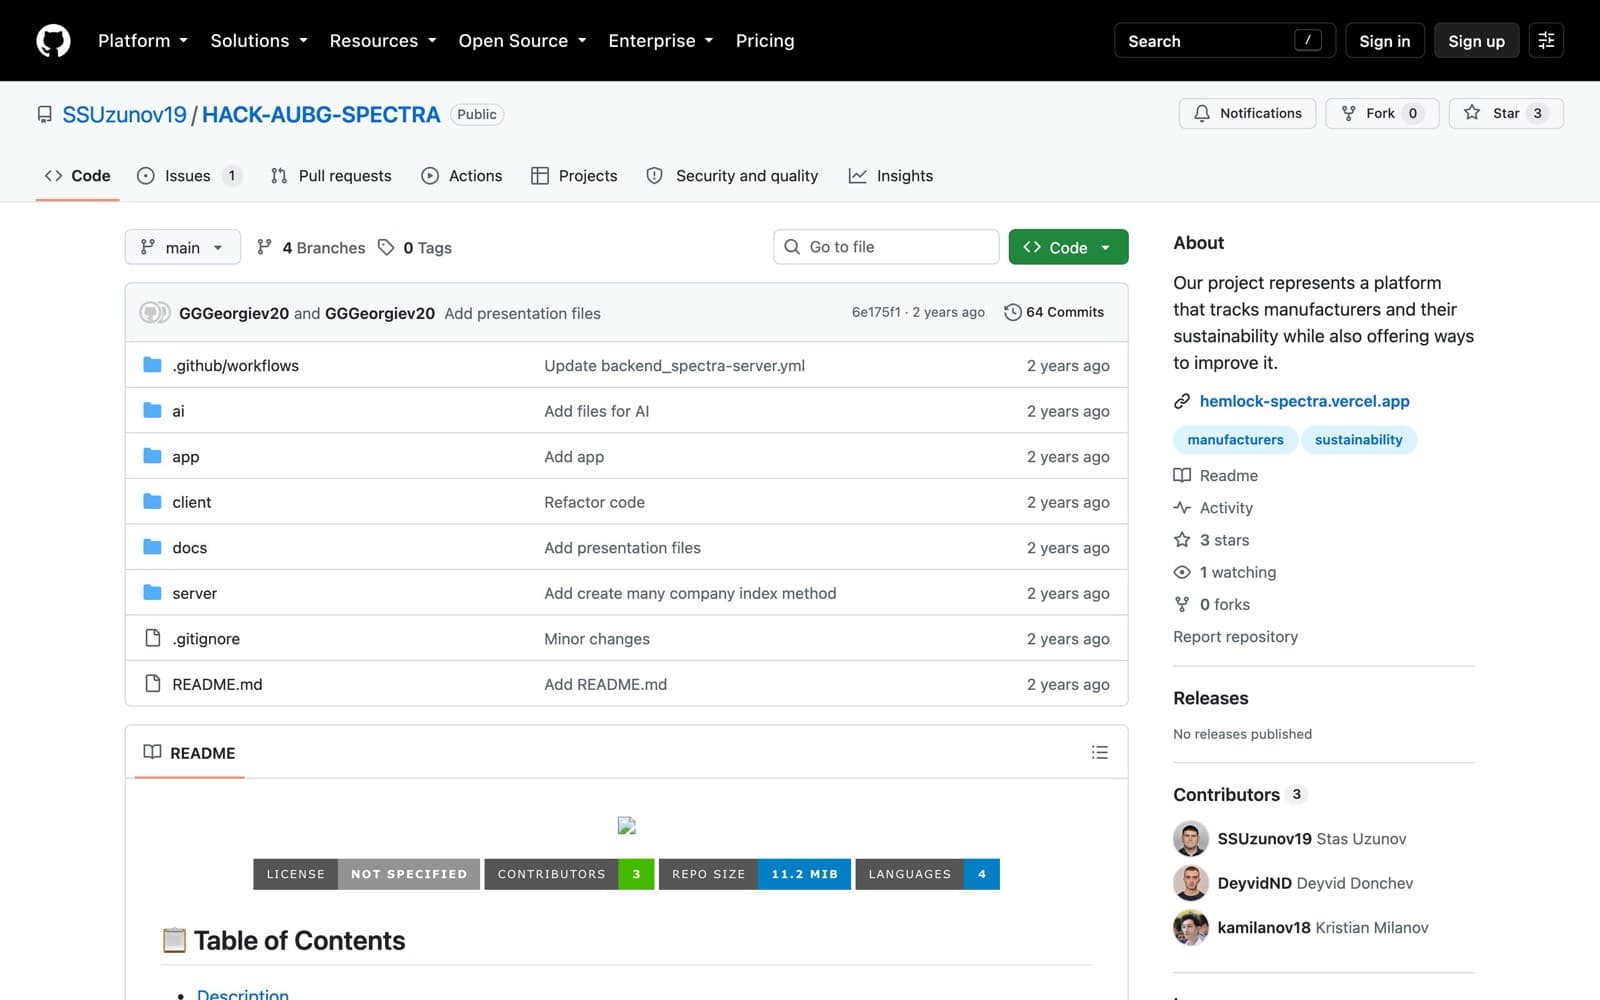Open the GitHub home logo
Viewport: 1600px width, 1000px height.
(53, 41)
